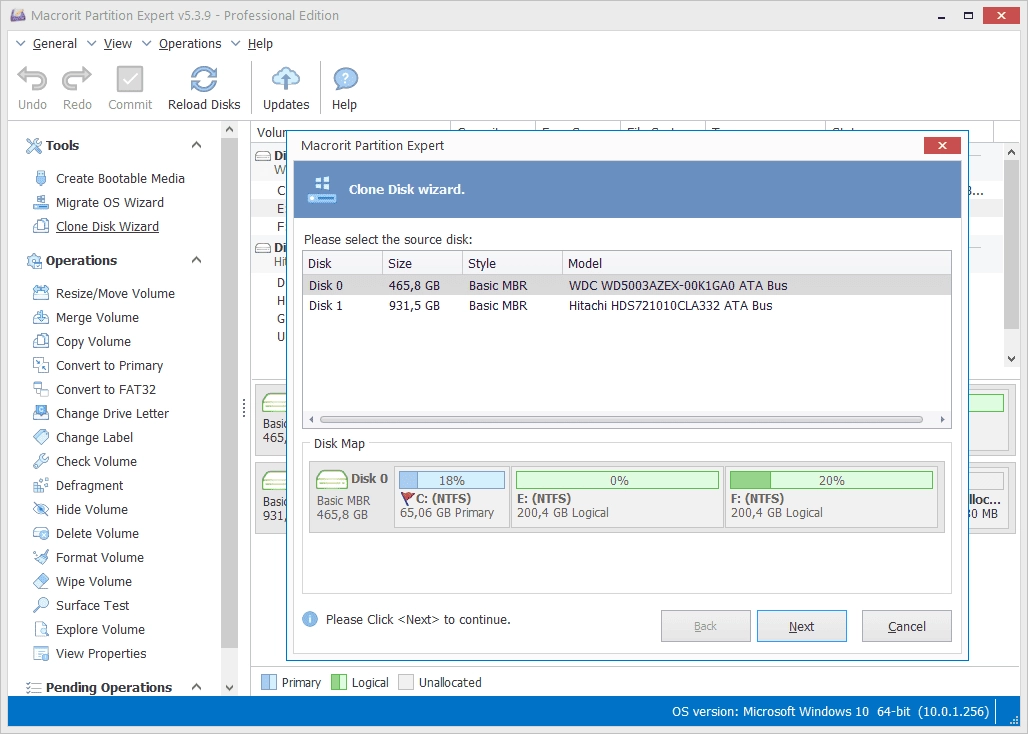1028x734 pixels.
Task: Click the E: 0% usage bar
Action: click(x=618, y=480)
